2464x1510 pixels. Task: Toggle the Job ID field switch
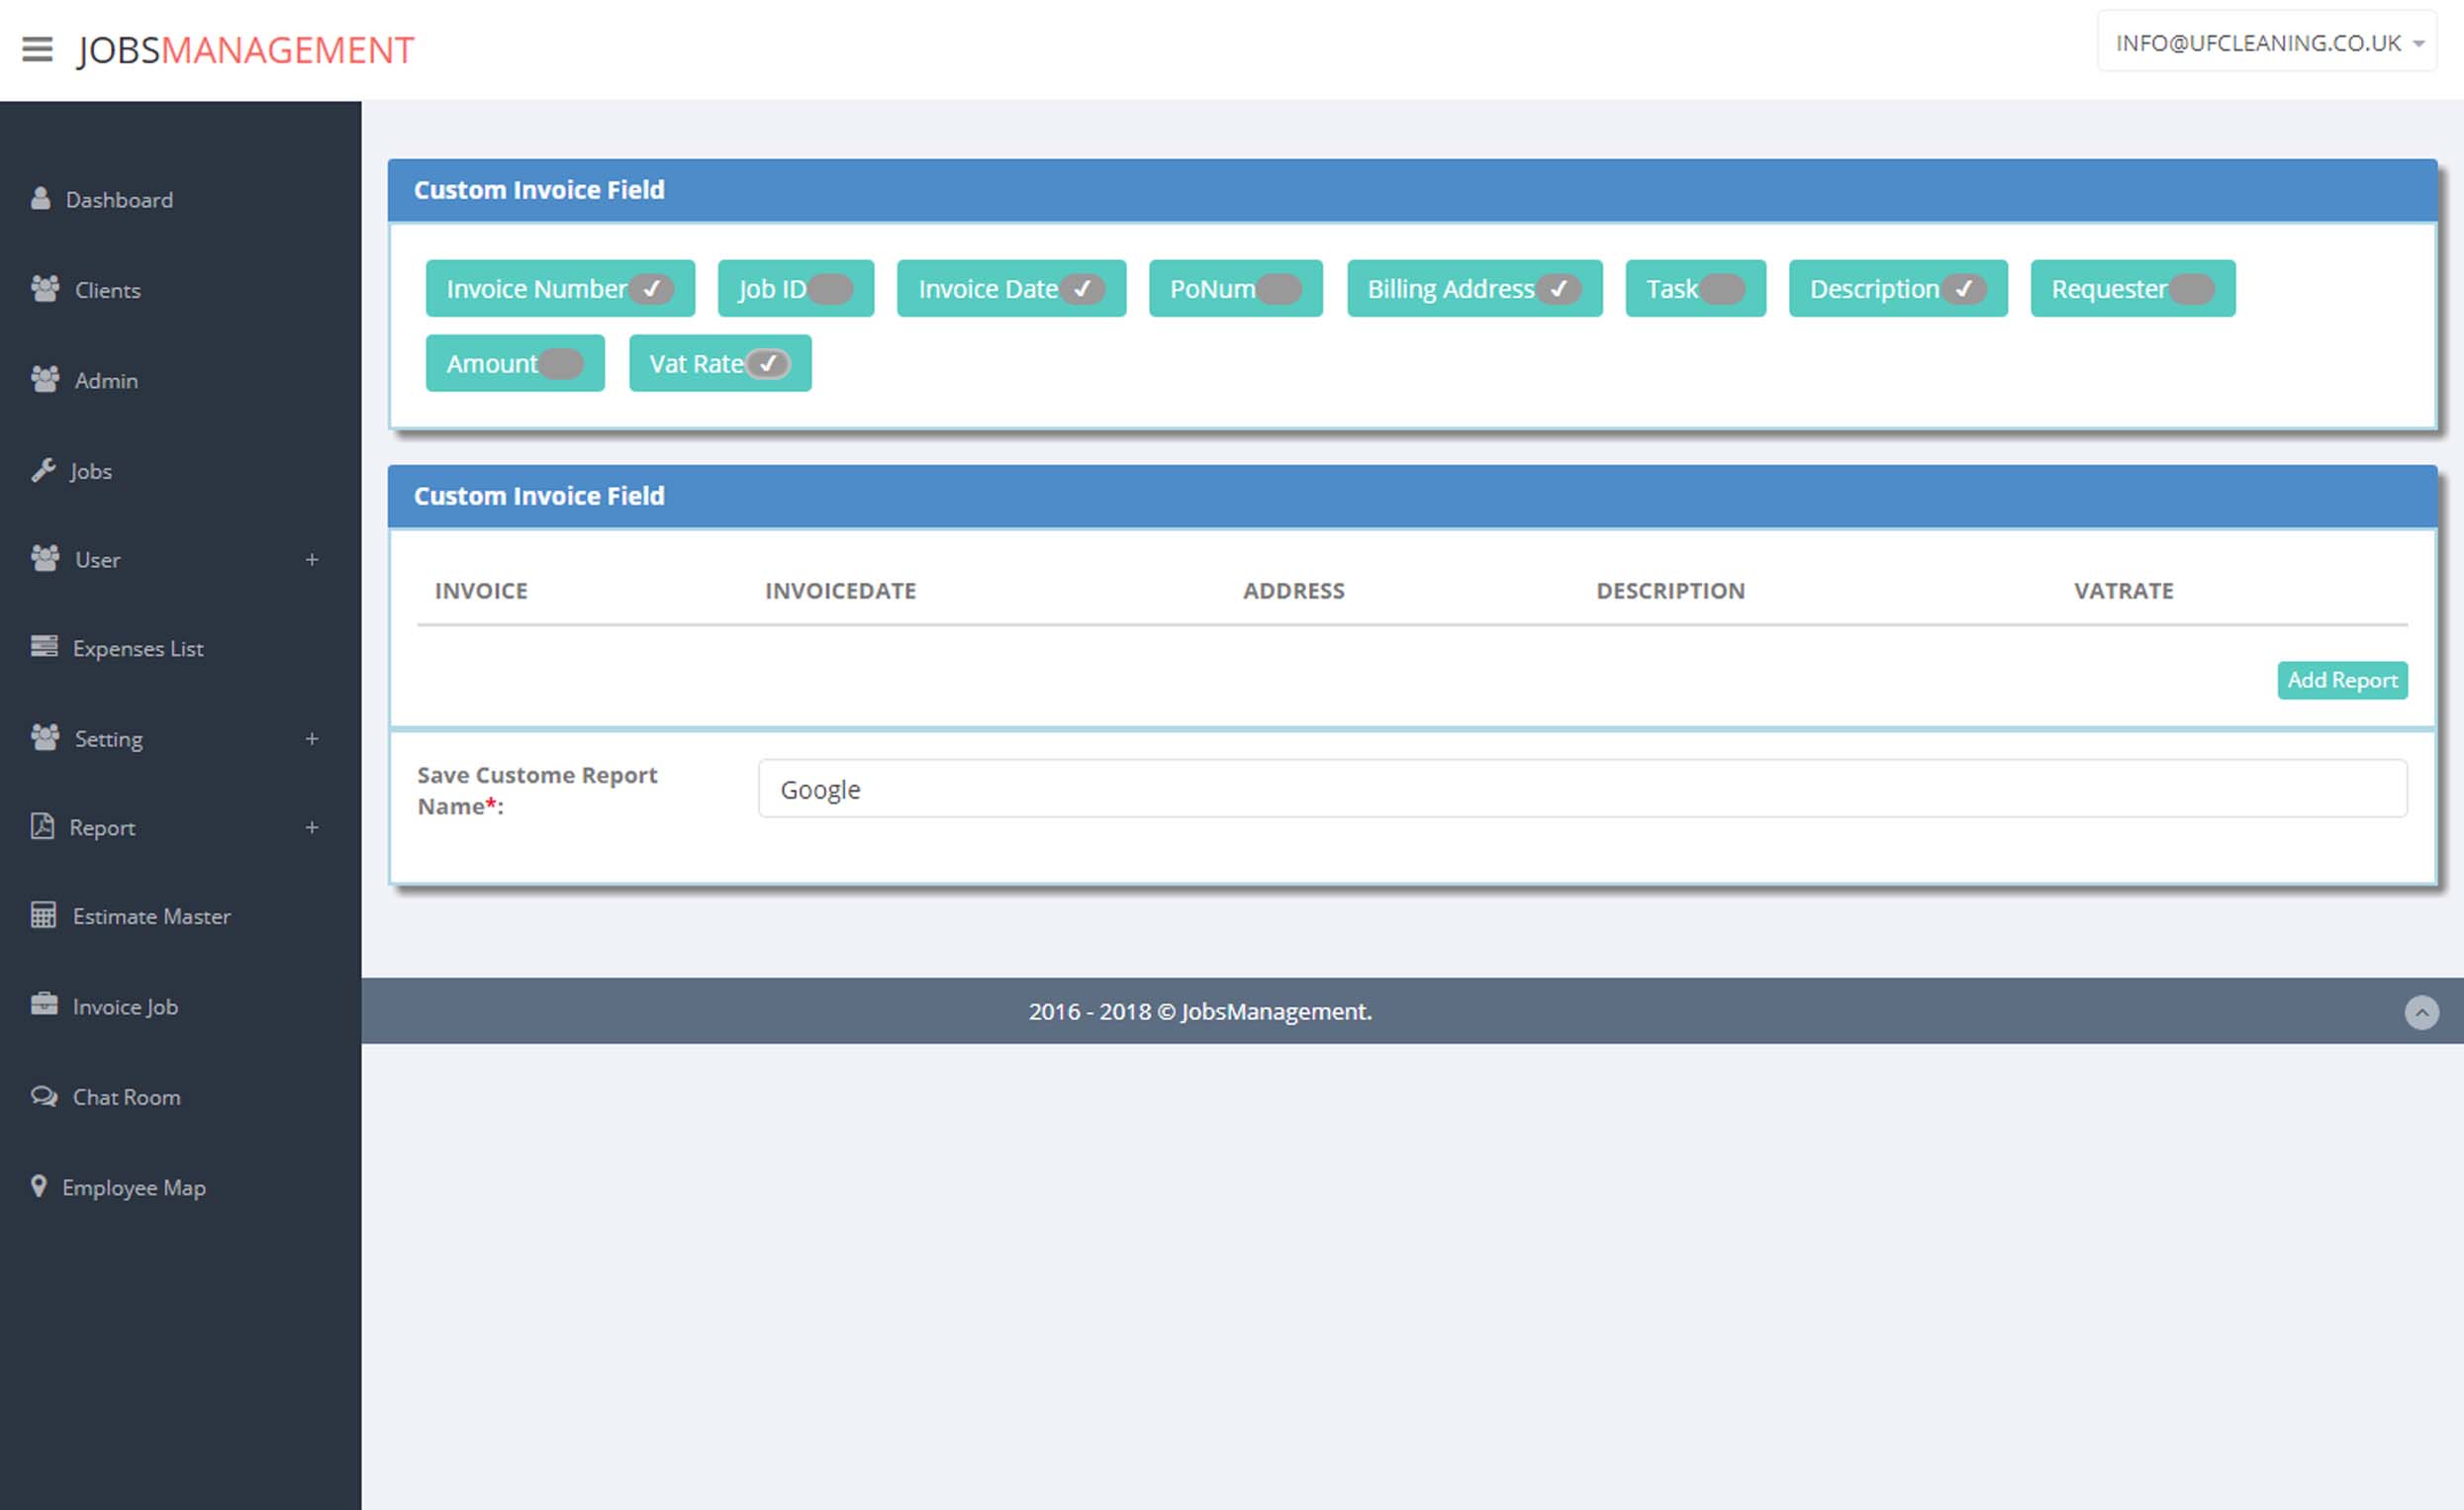point(830,289)
